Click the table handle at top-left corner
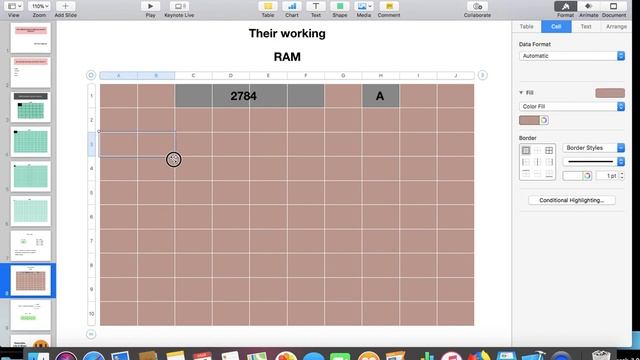Viewport: 640px width, 360px height. [91, 75]
